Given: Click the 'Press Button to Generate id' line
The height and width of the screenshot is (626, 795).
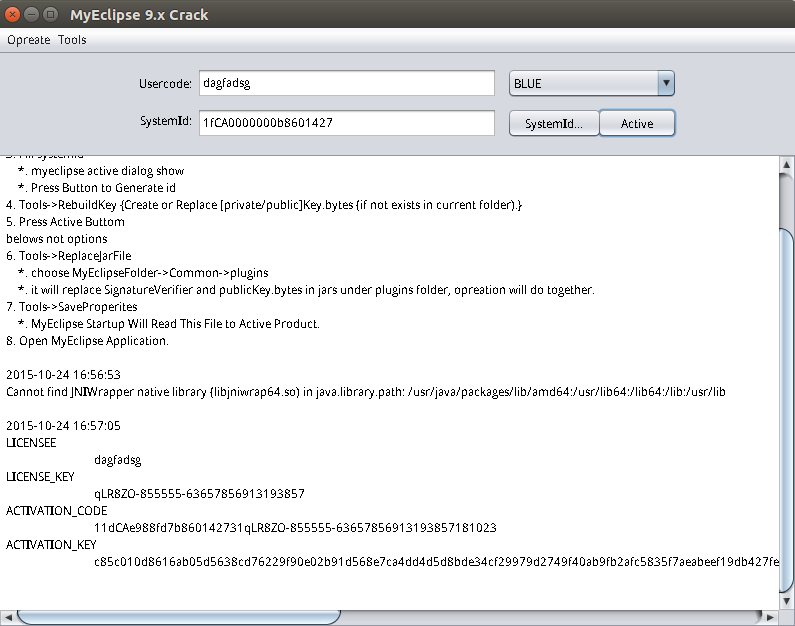Looking at the screenshot, I should pyautogui.click(x=97, y=188).
